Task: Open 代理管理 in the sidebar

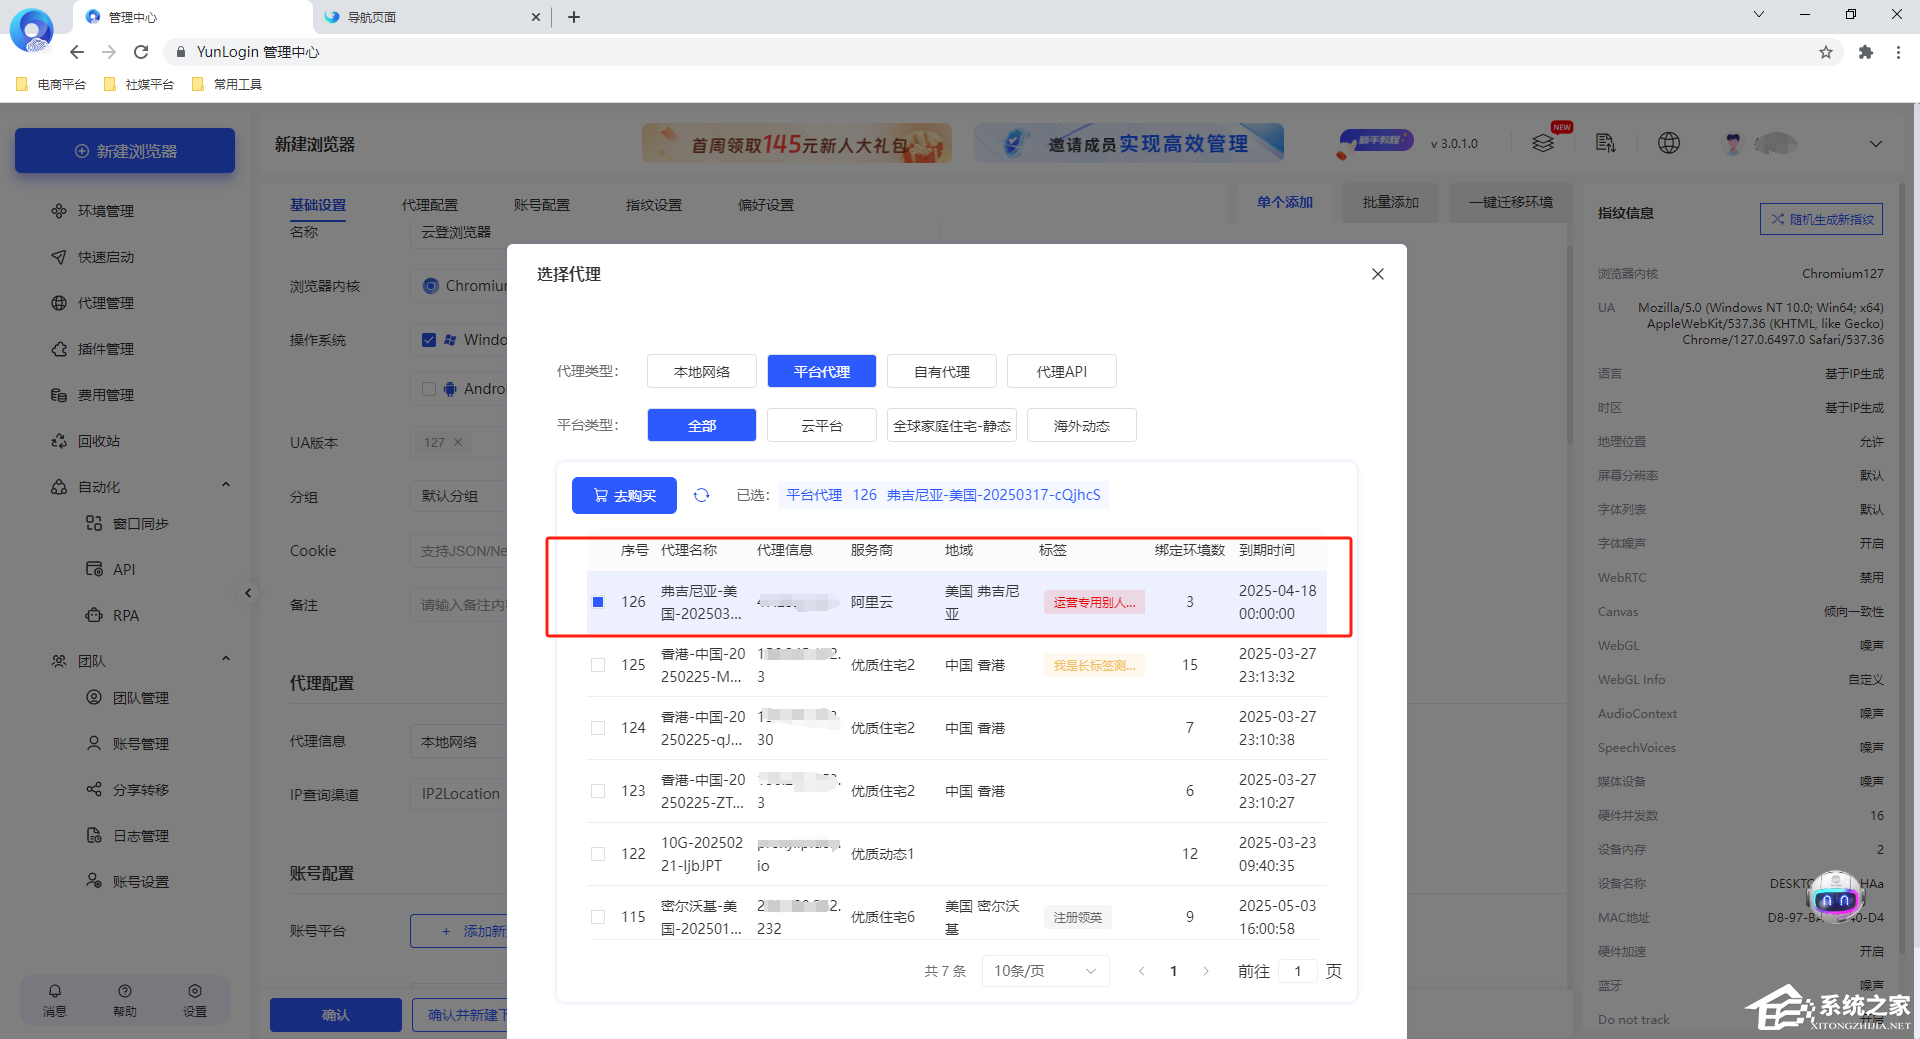Action: tap(104, 302)
